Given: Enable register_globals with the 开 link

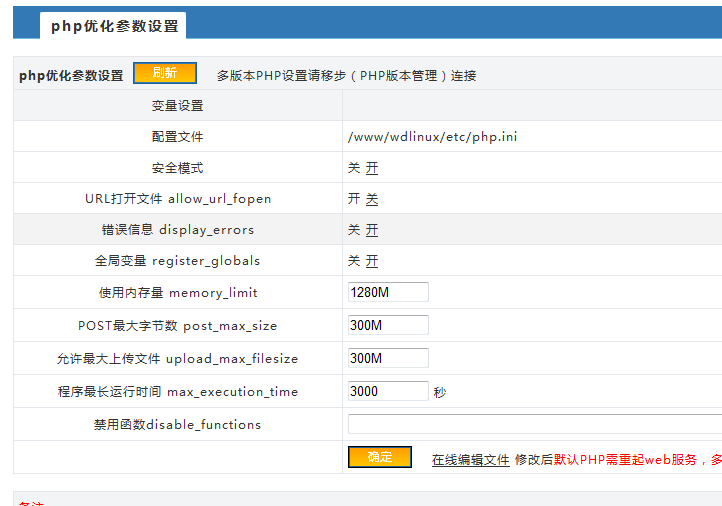Looking at the screenshot, I should pos(372,261).
